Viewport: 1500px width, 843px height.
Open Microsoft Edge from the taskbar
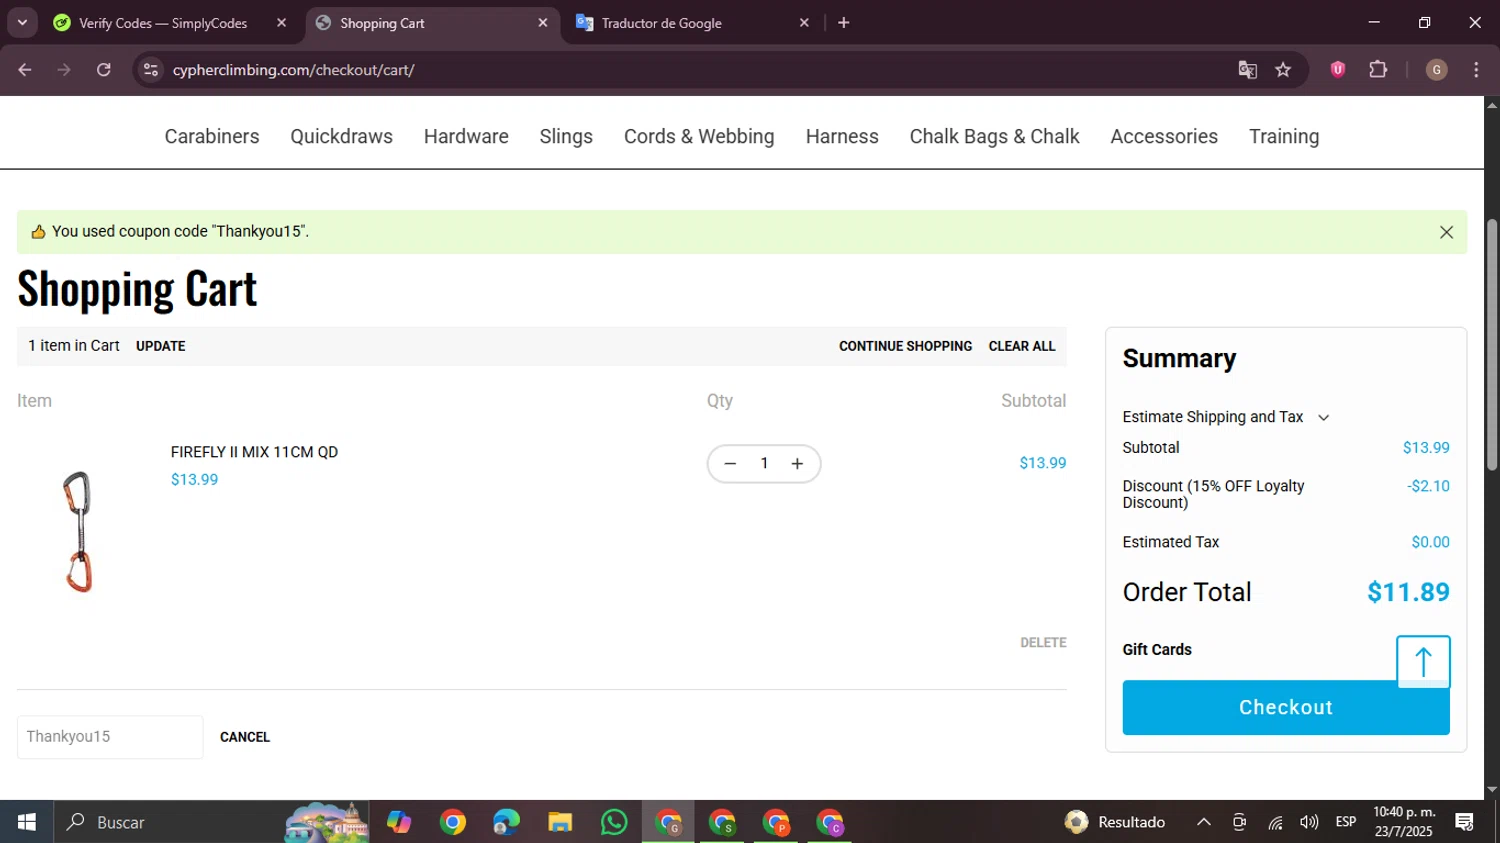pyautogui.click(x=506, y=822)
